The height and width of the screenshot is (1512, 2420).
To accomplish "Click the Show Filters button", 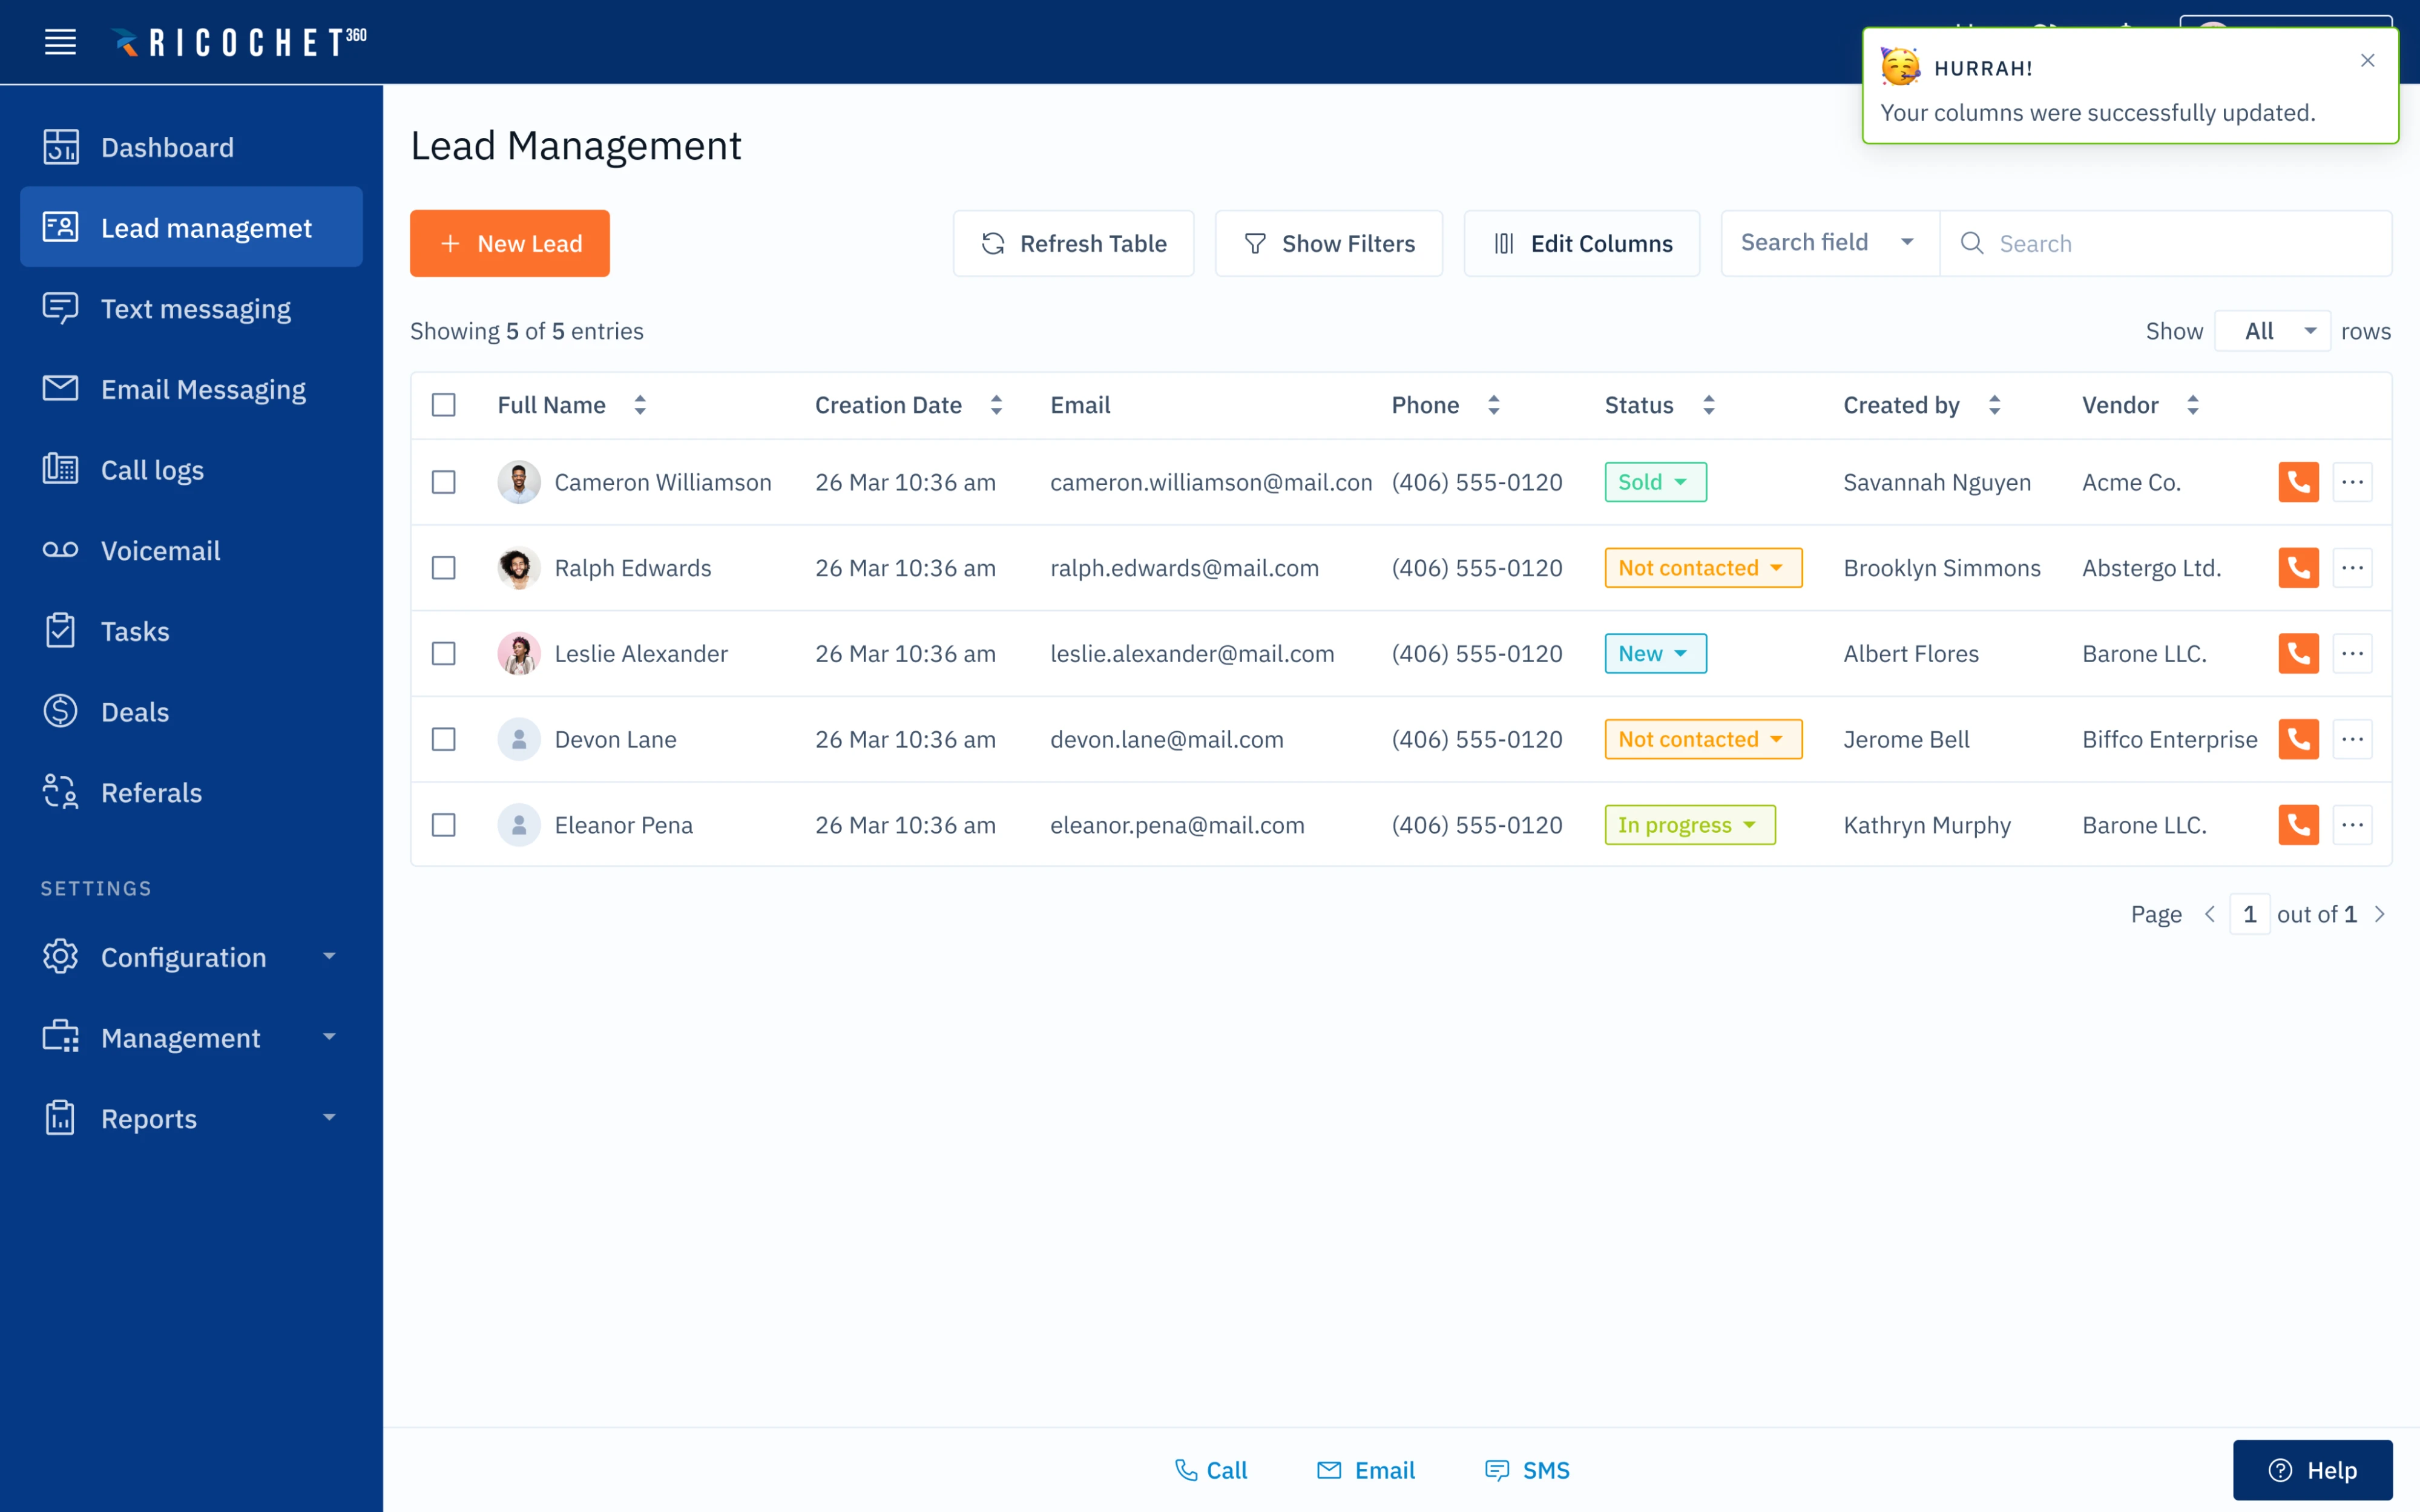I will 1328,243.
